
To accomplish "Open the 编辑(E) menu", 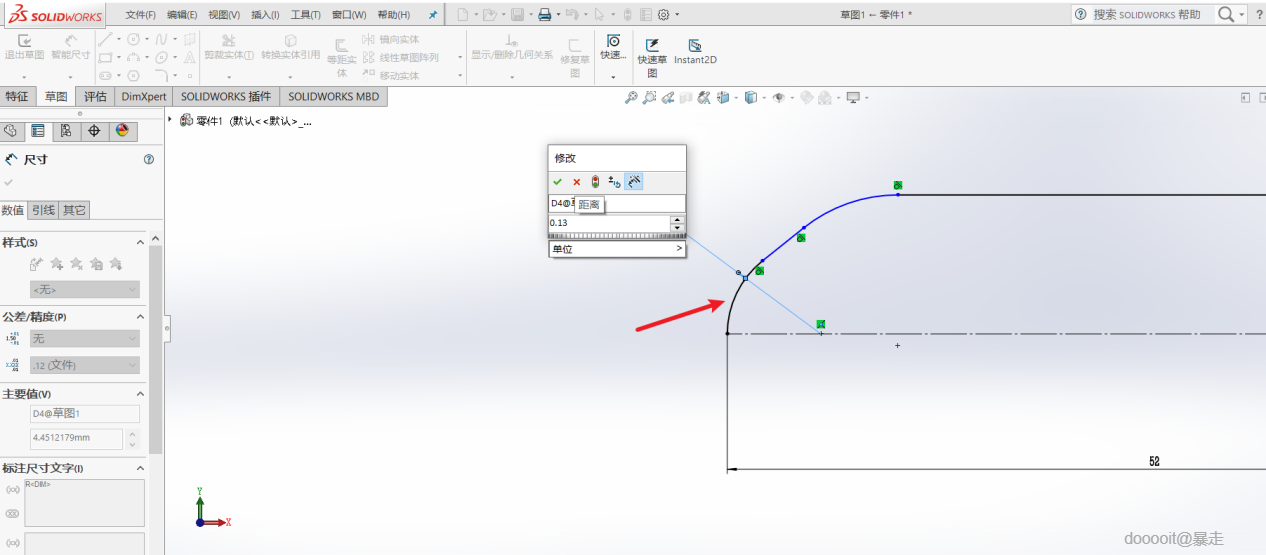I will tap(183, 15).
